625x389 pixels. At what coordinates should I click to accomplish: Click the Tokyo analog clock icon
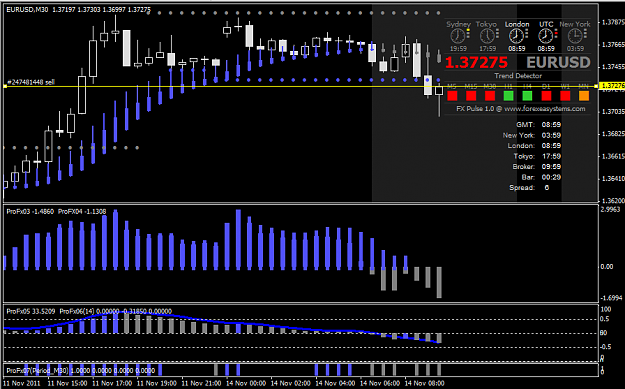[487, 37]
